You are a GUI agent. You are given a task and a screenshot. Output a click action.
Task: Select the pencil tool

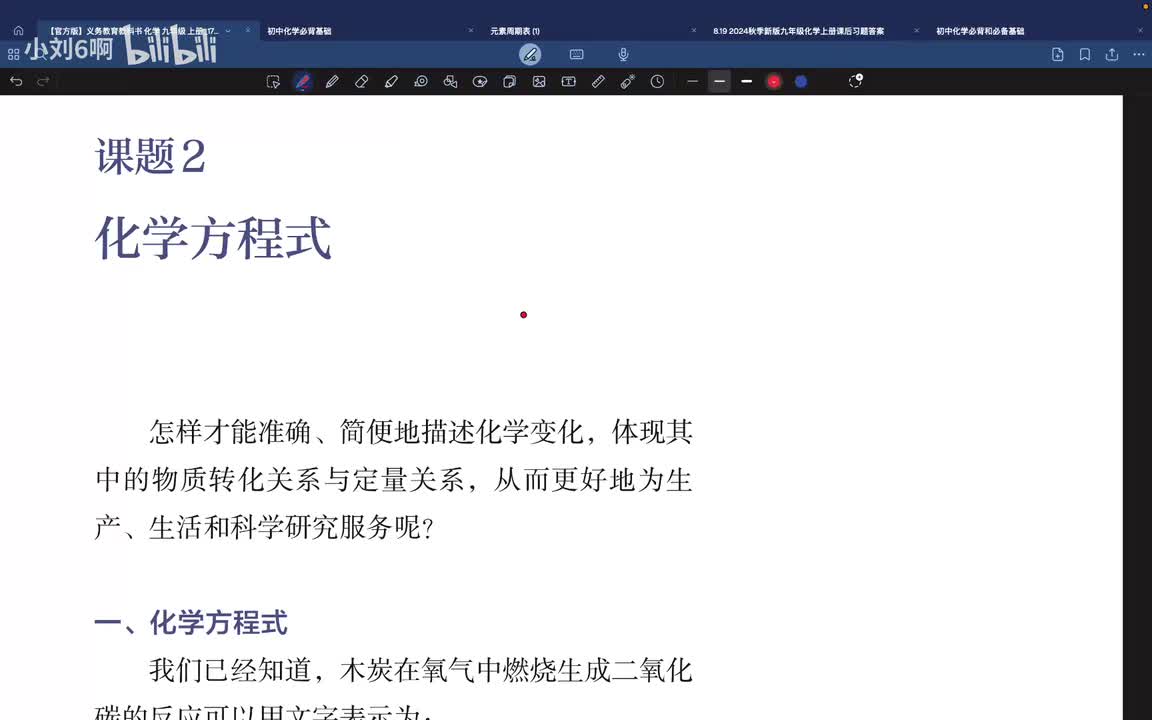click(332, 82)
